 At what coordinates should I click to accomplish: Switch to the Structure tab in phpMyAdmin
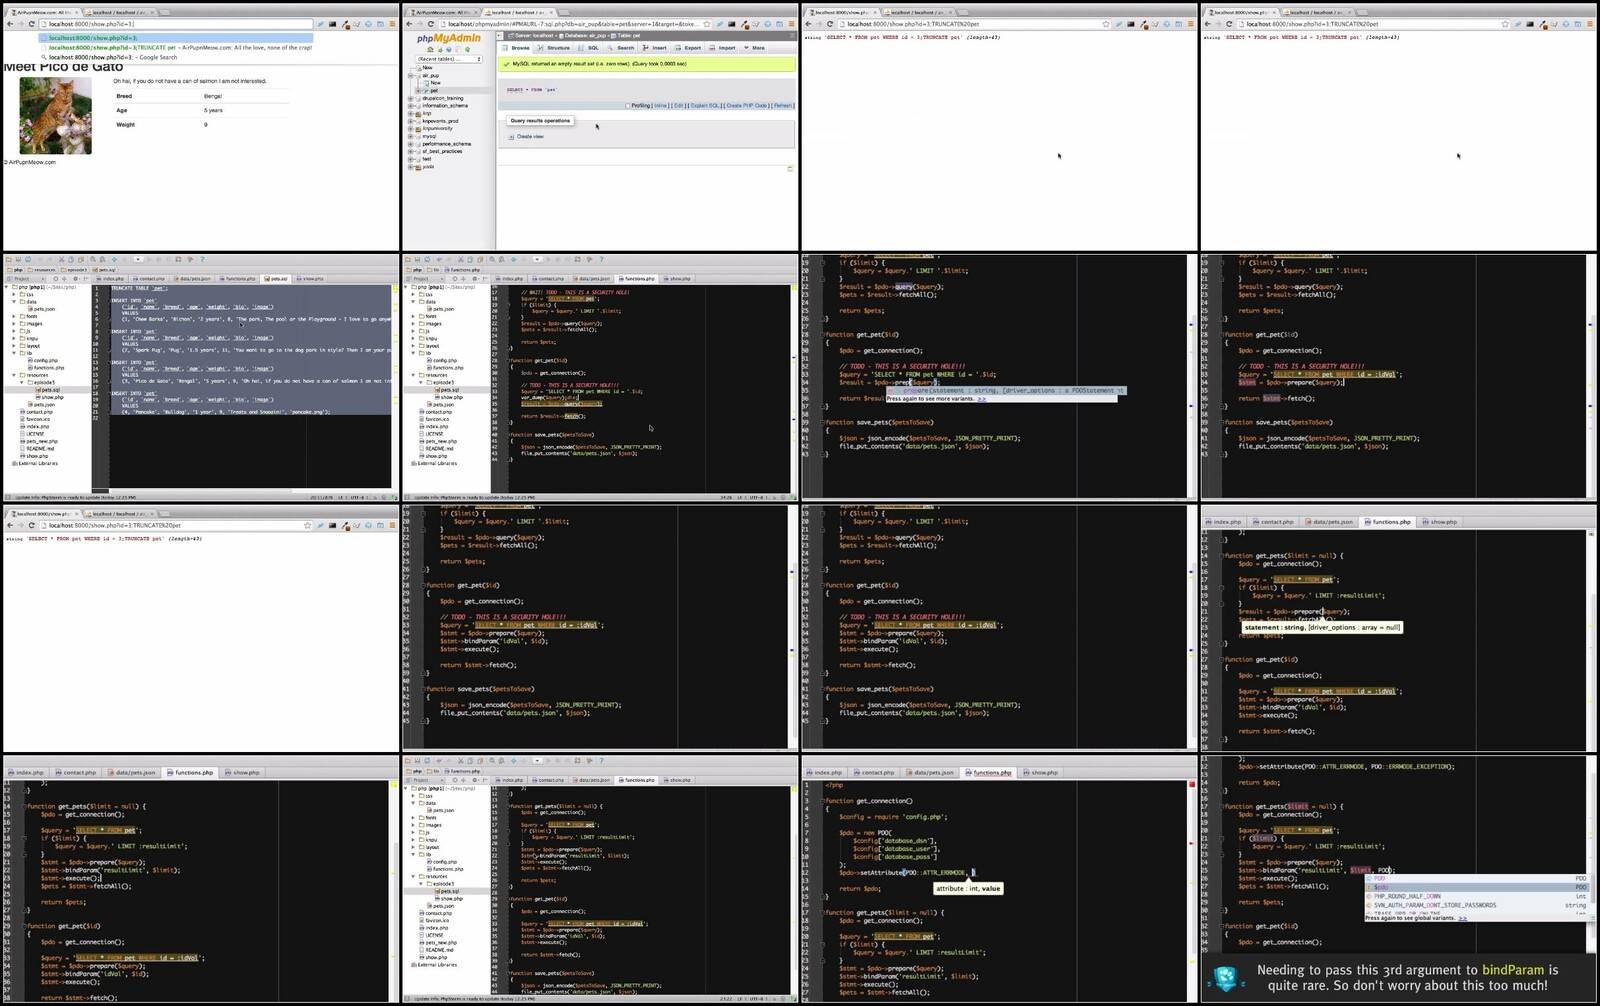tap(555, 48)
